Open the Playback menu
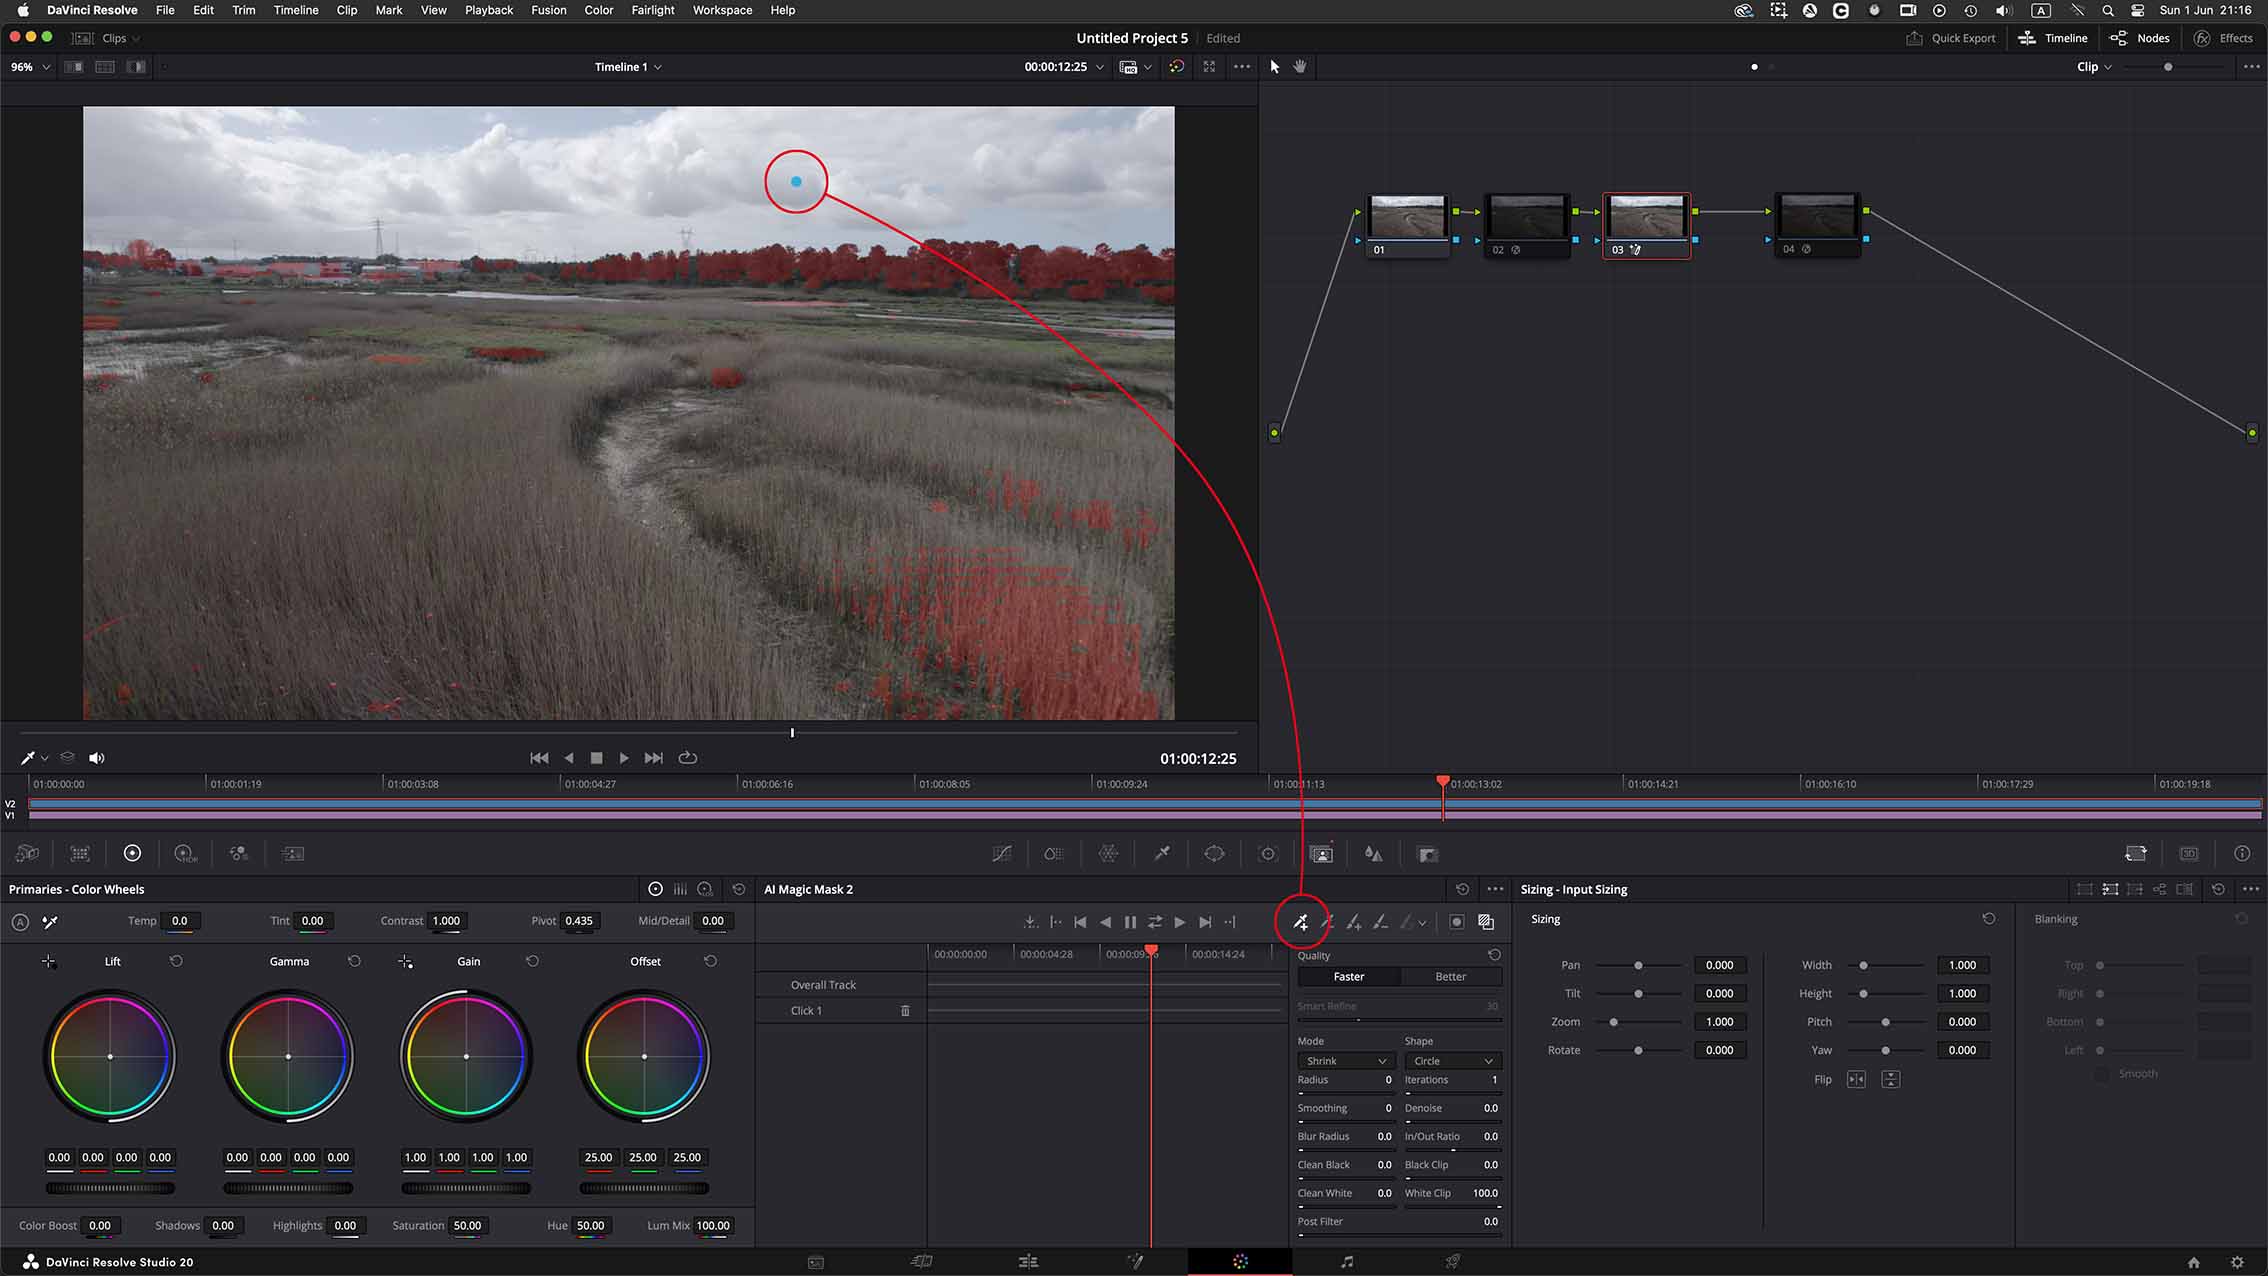Screen dimensions: 2268x1276 pyautogui.click(x=489, y=10)
